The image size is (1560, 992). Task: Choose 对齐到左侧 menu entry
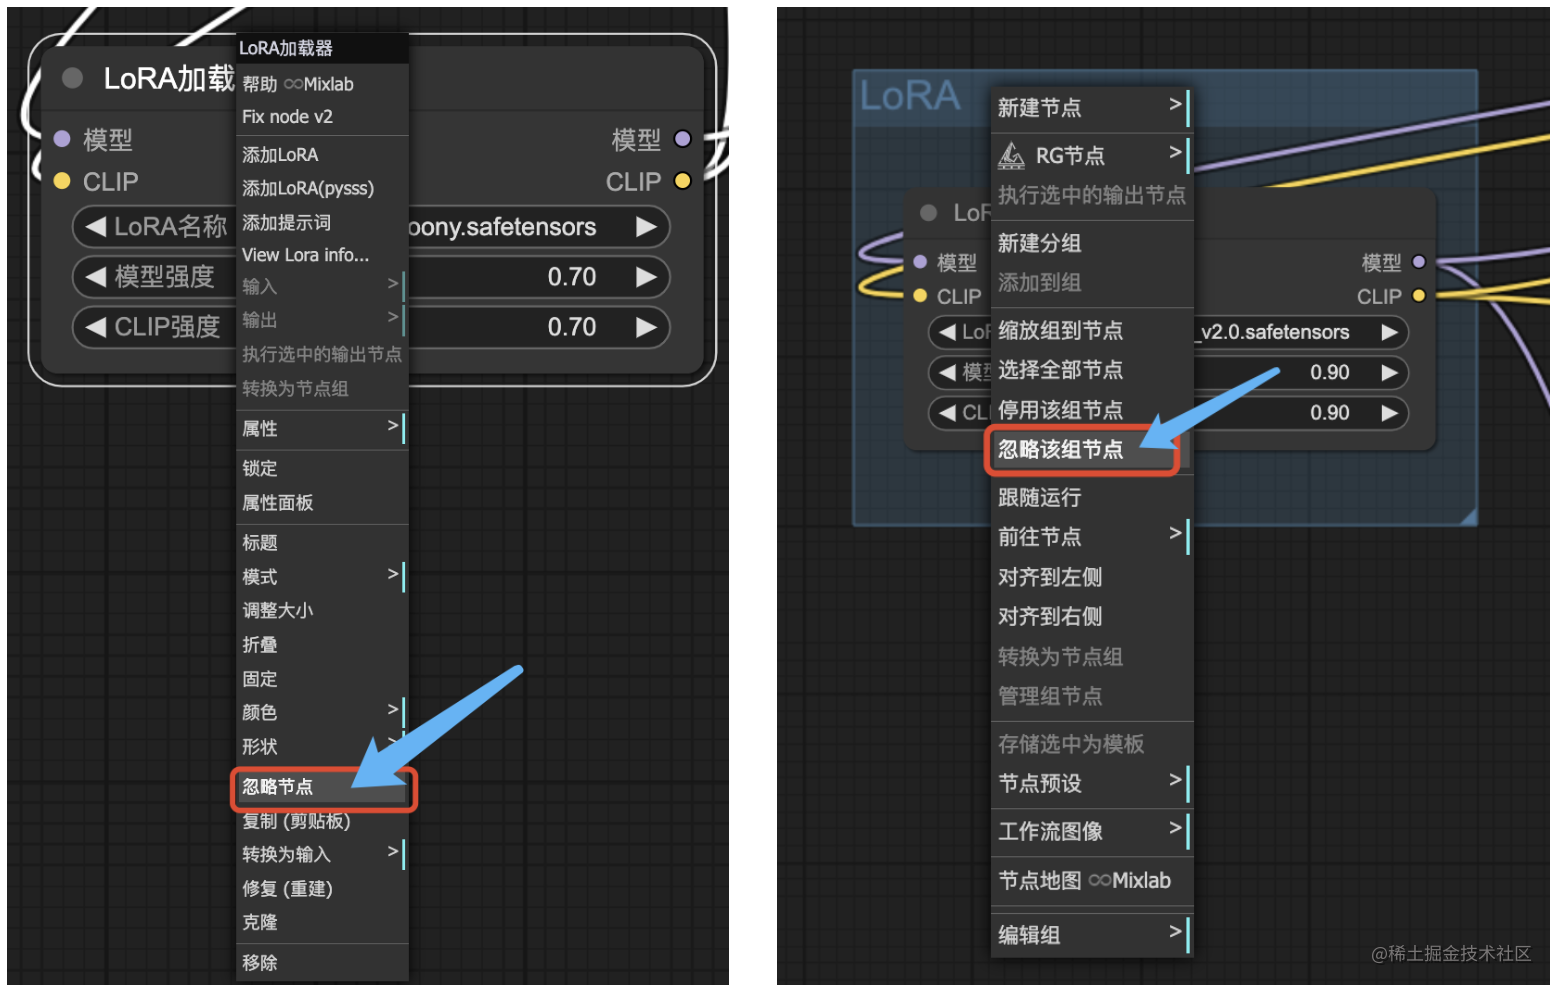(1092, 577)
